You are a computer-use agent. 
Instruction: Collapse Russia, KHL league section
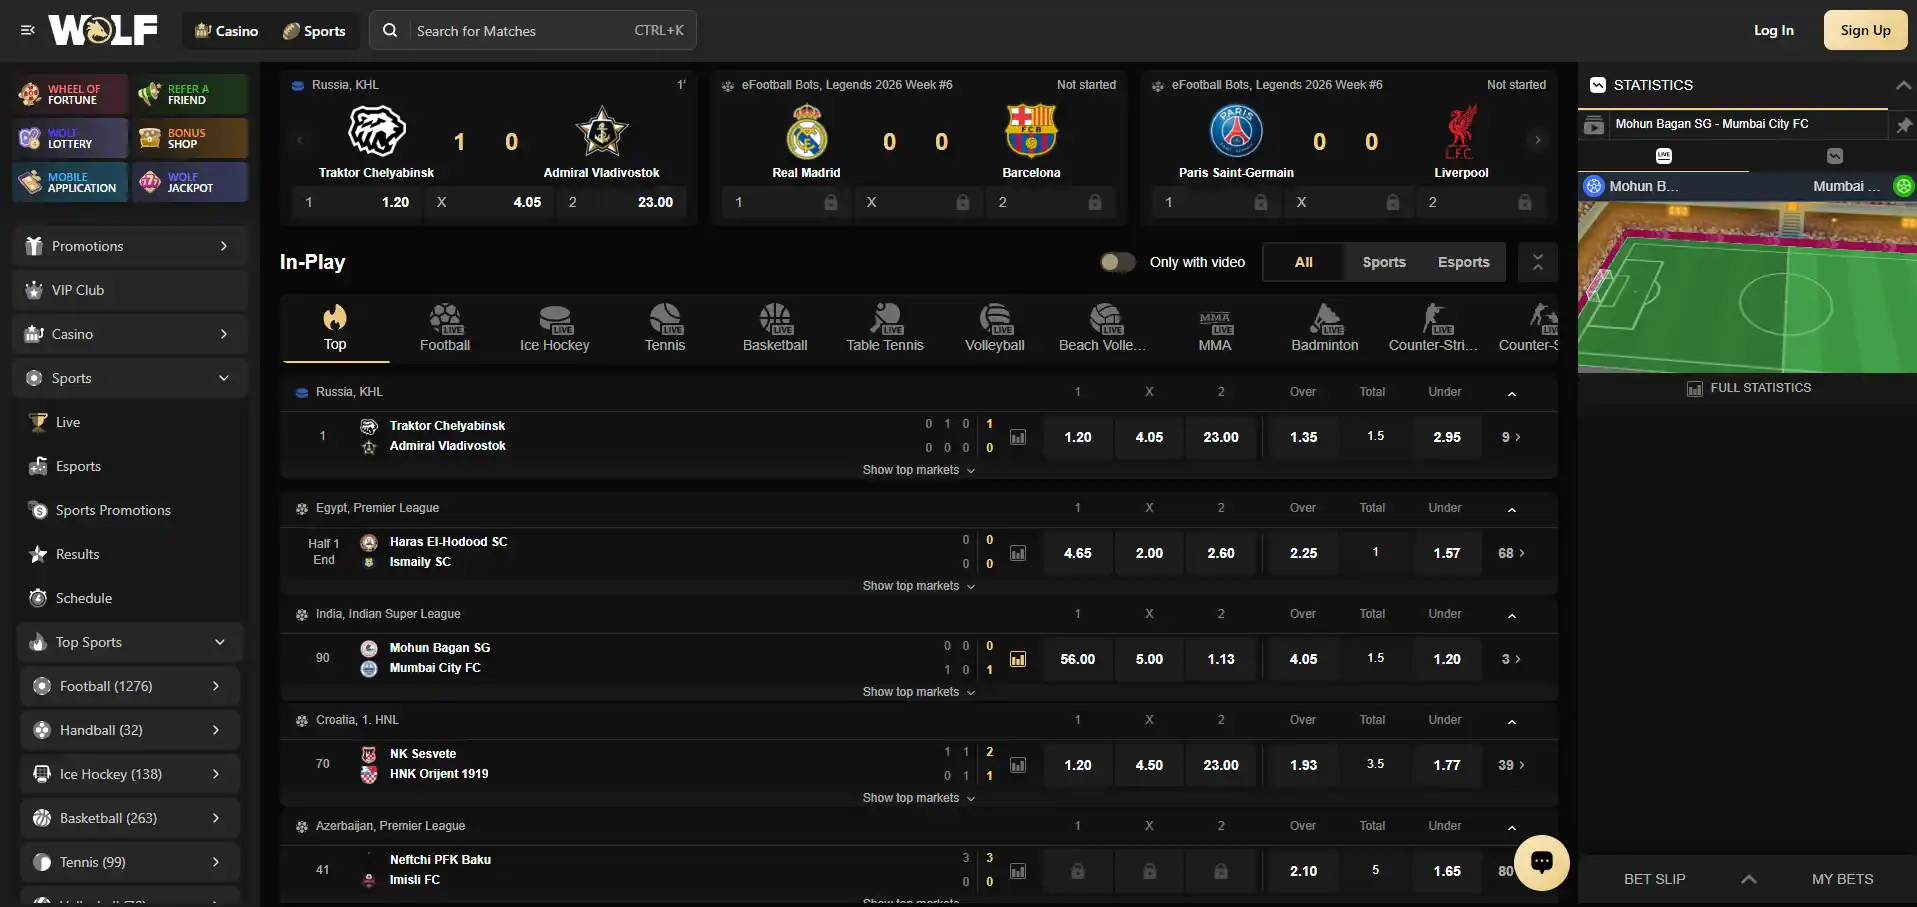(1512, 393)
